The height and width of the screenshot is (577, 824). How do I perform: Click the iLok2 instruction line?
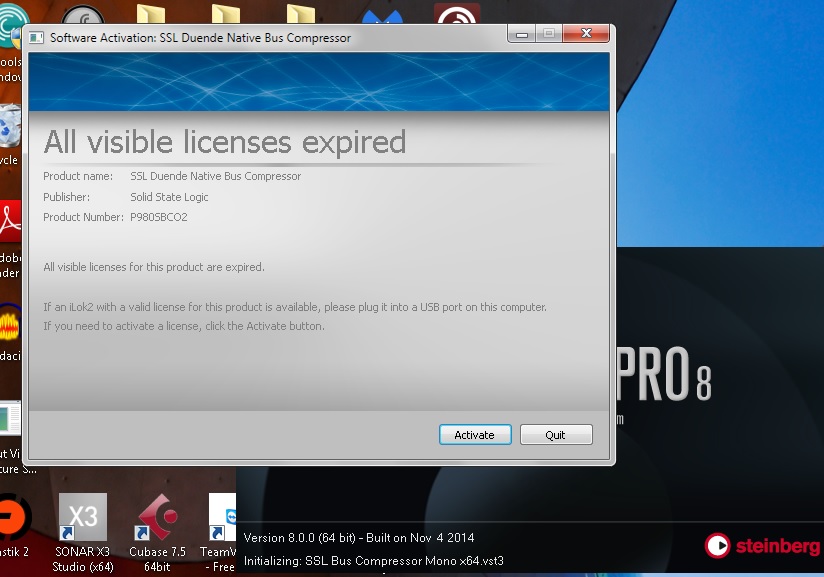295,307
